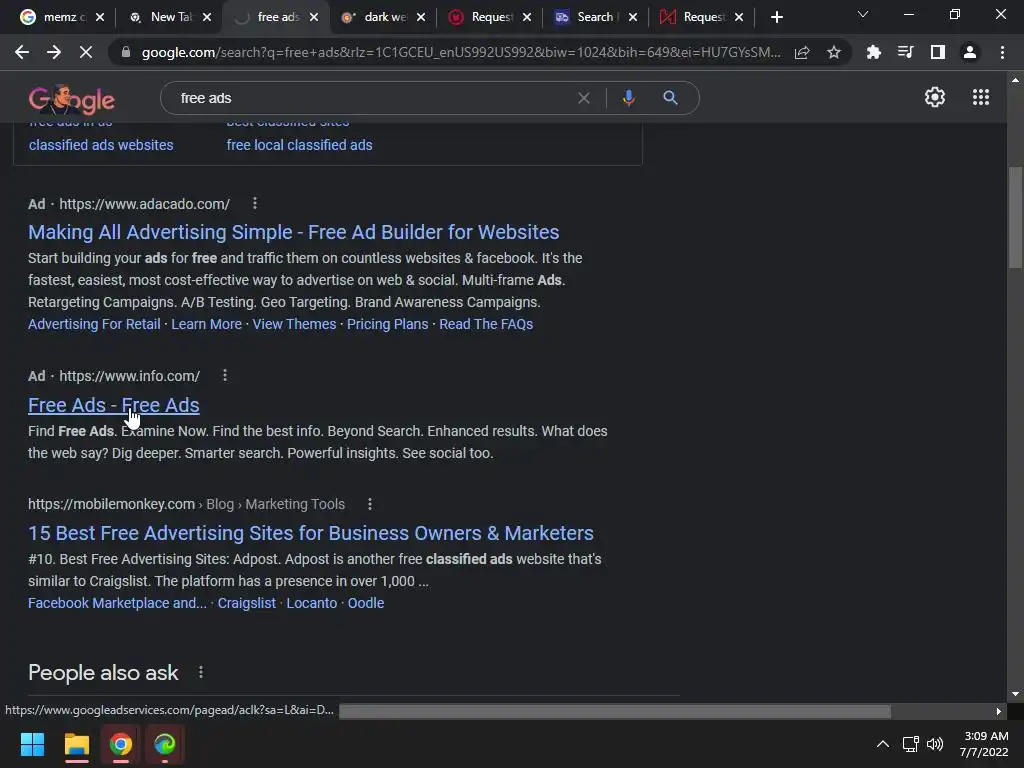
Task: Open the Windows Start menu
Action: pyautogui.click(x=32, y=744)
